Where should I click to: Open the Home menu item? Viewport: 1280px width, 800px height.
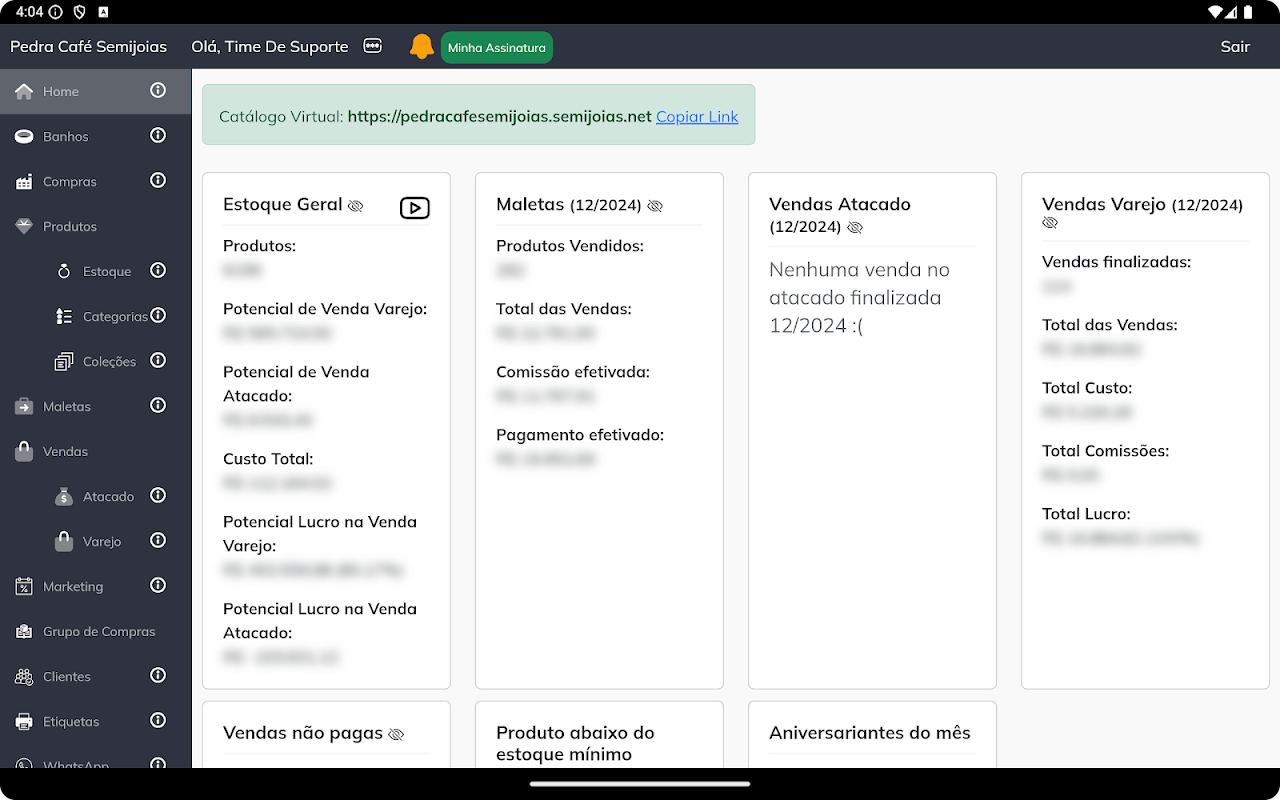(95, 91)
